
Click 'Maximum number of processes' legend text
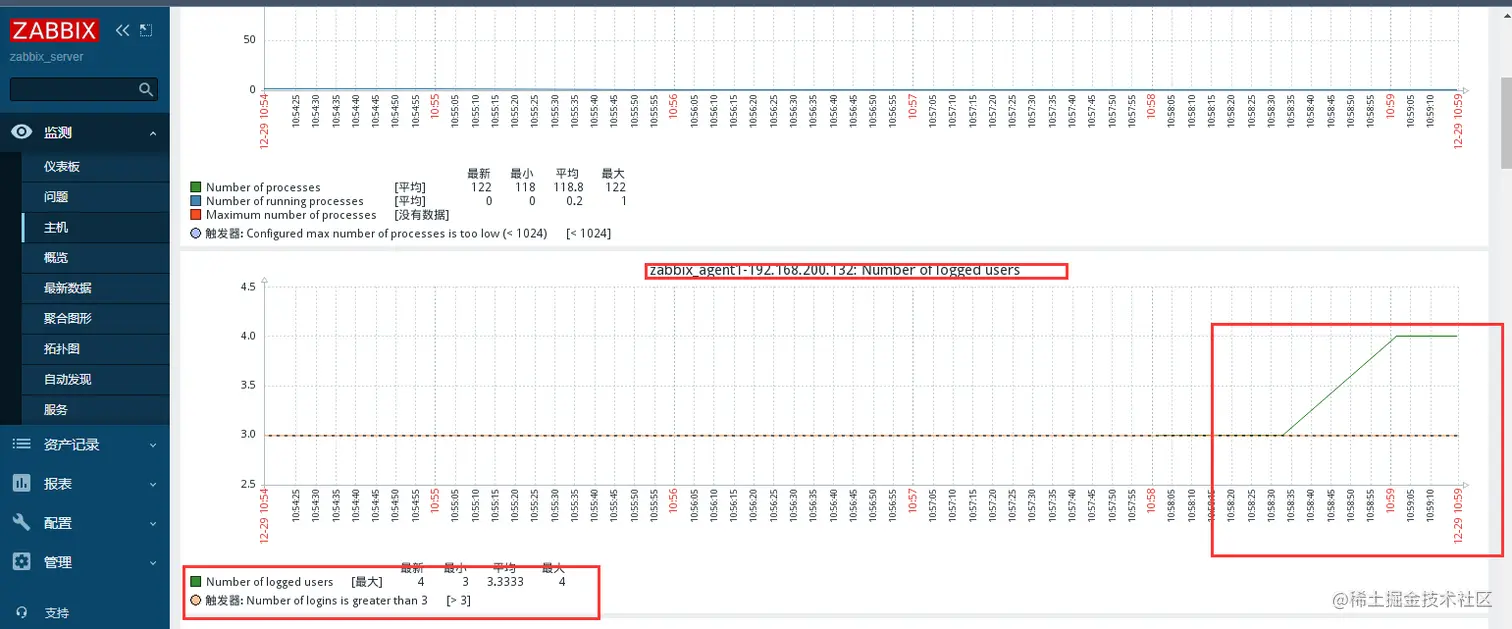point(291,215)
